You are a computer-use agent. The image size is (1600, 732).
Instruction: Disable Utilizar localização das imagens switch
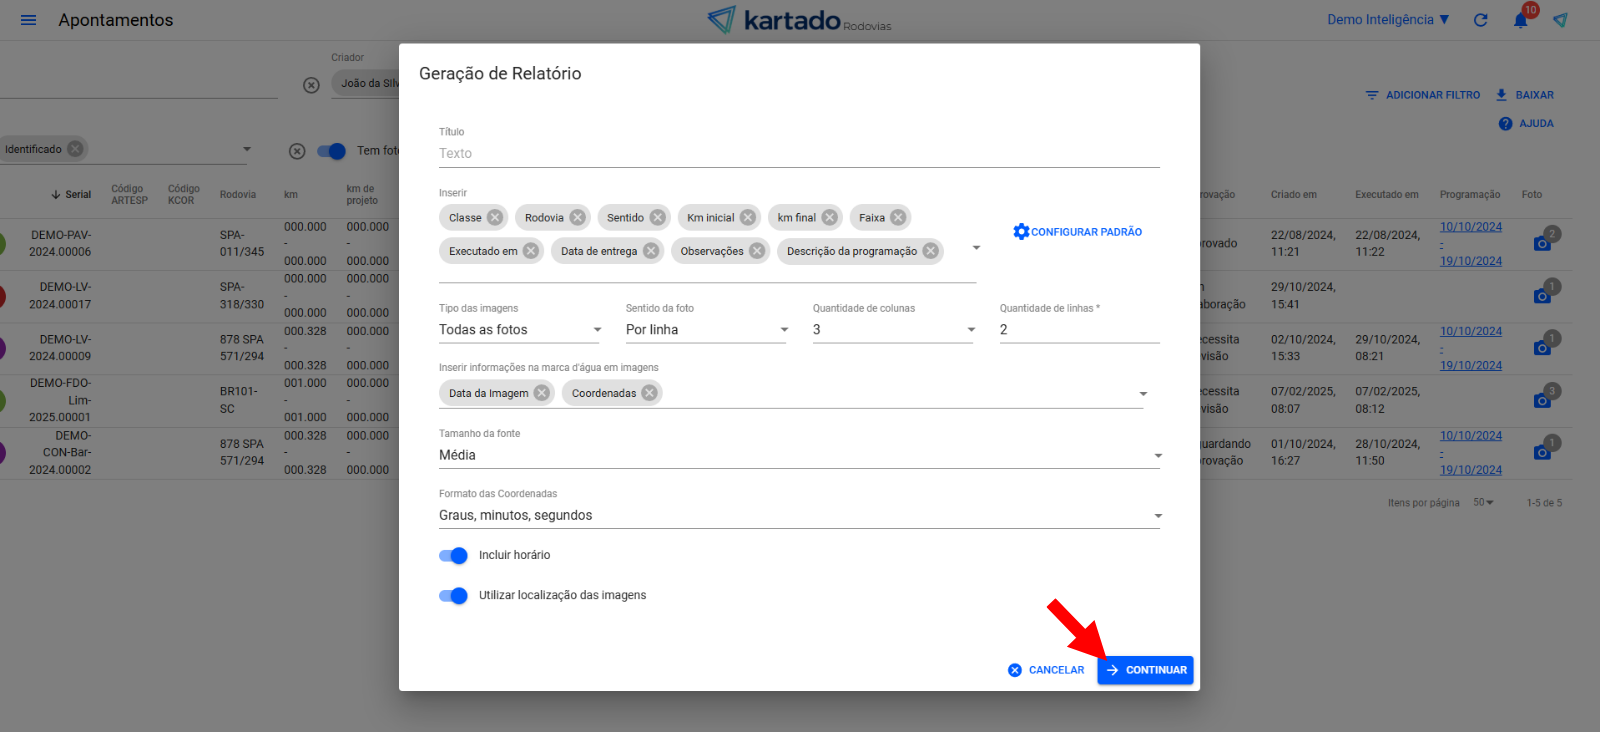(x=453, y=596)
